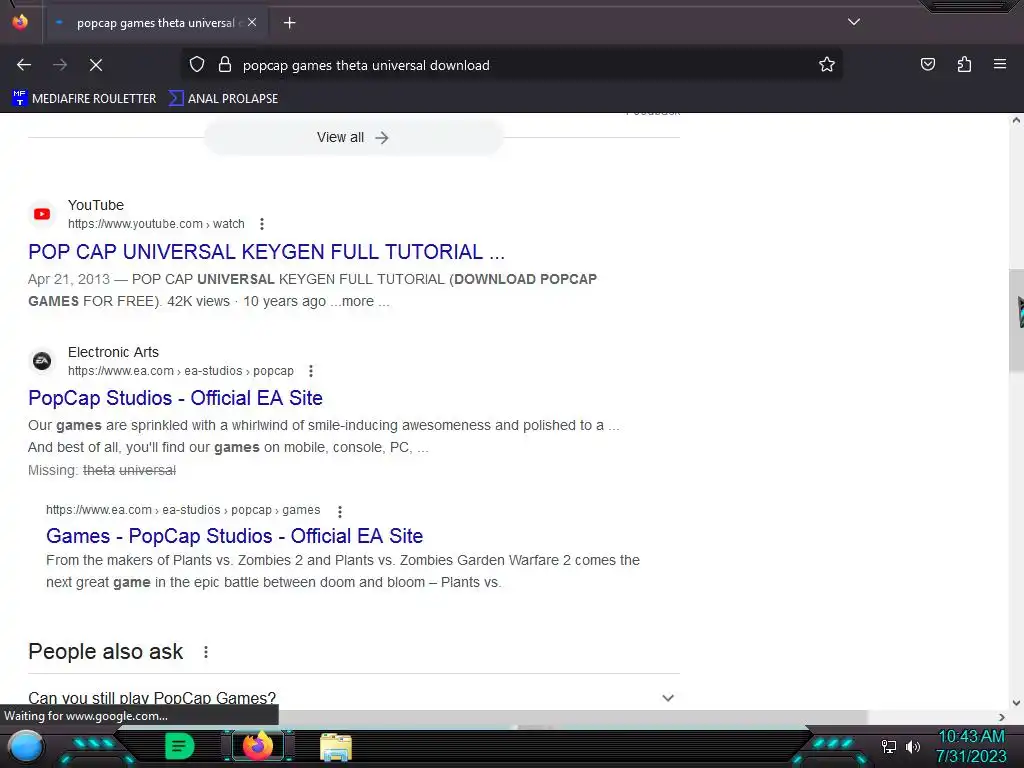Expand 'Can you still play PopCap Games?'
Screen dimensions: 1024x768
[354, 697]
